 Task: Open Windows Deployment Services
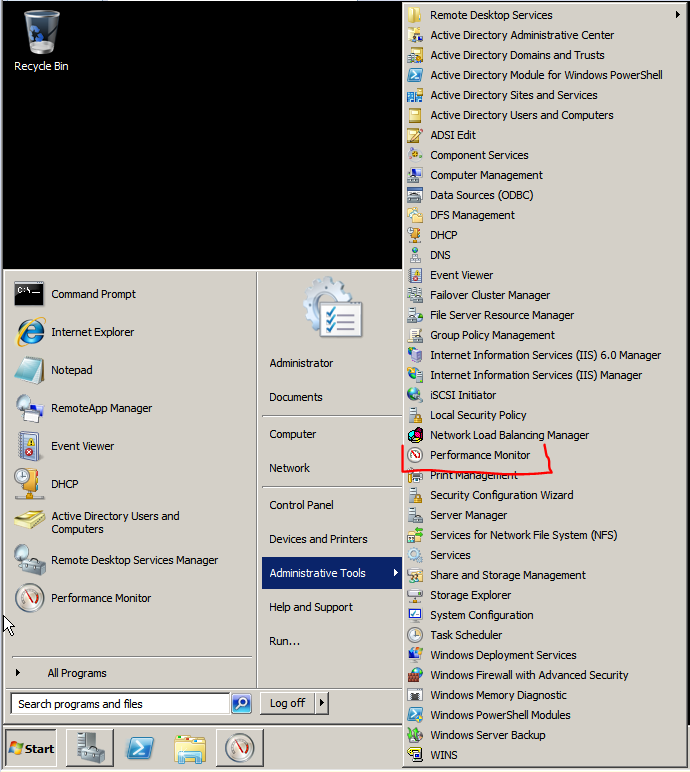[503, 655]
